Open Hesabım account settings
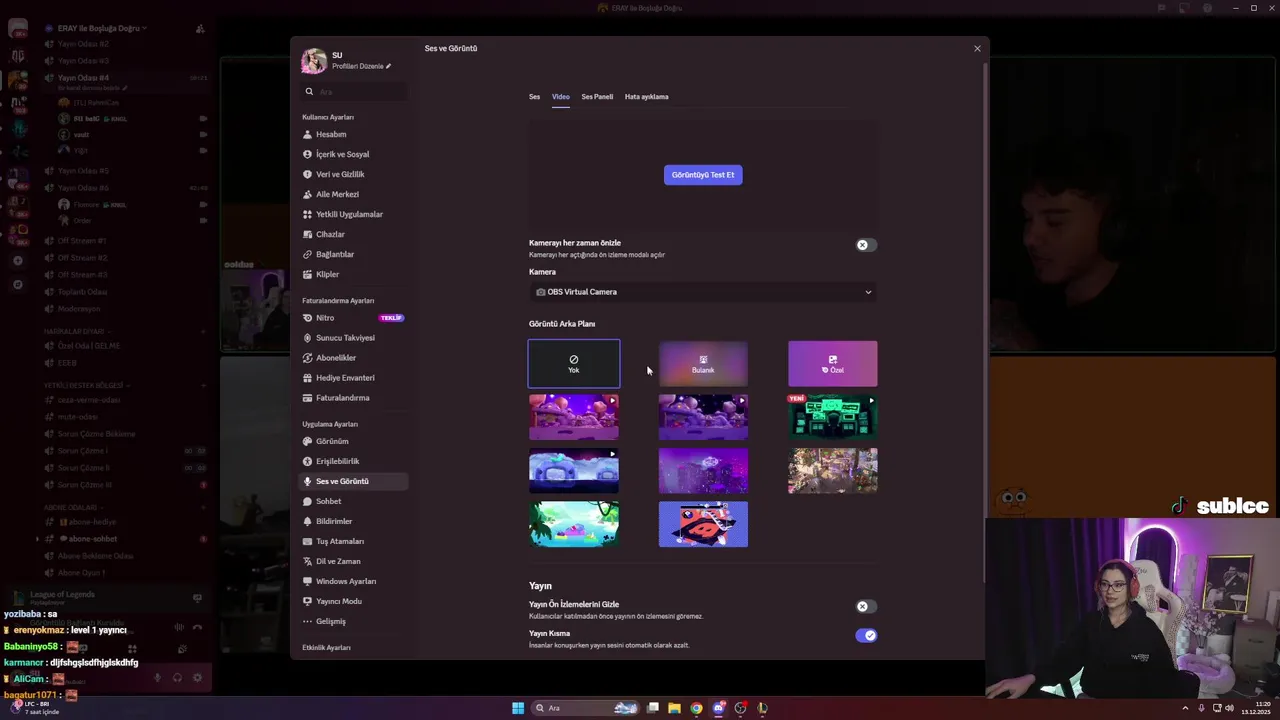 click(x=353, y=134)
